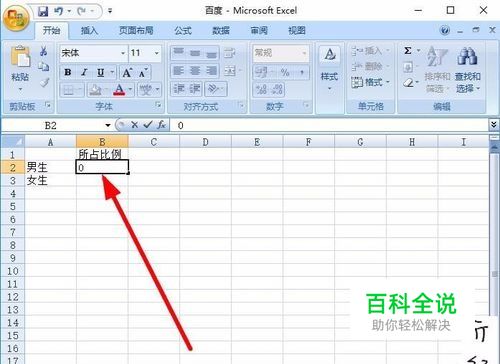The image size is (500, 364).
Task: Select column D header
Action: point(205,142)
